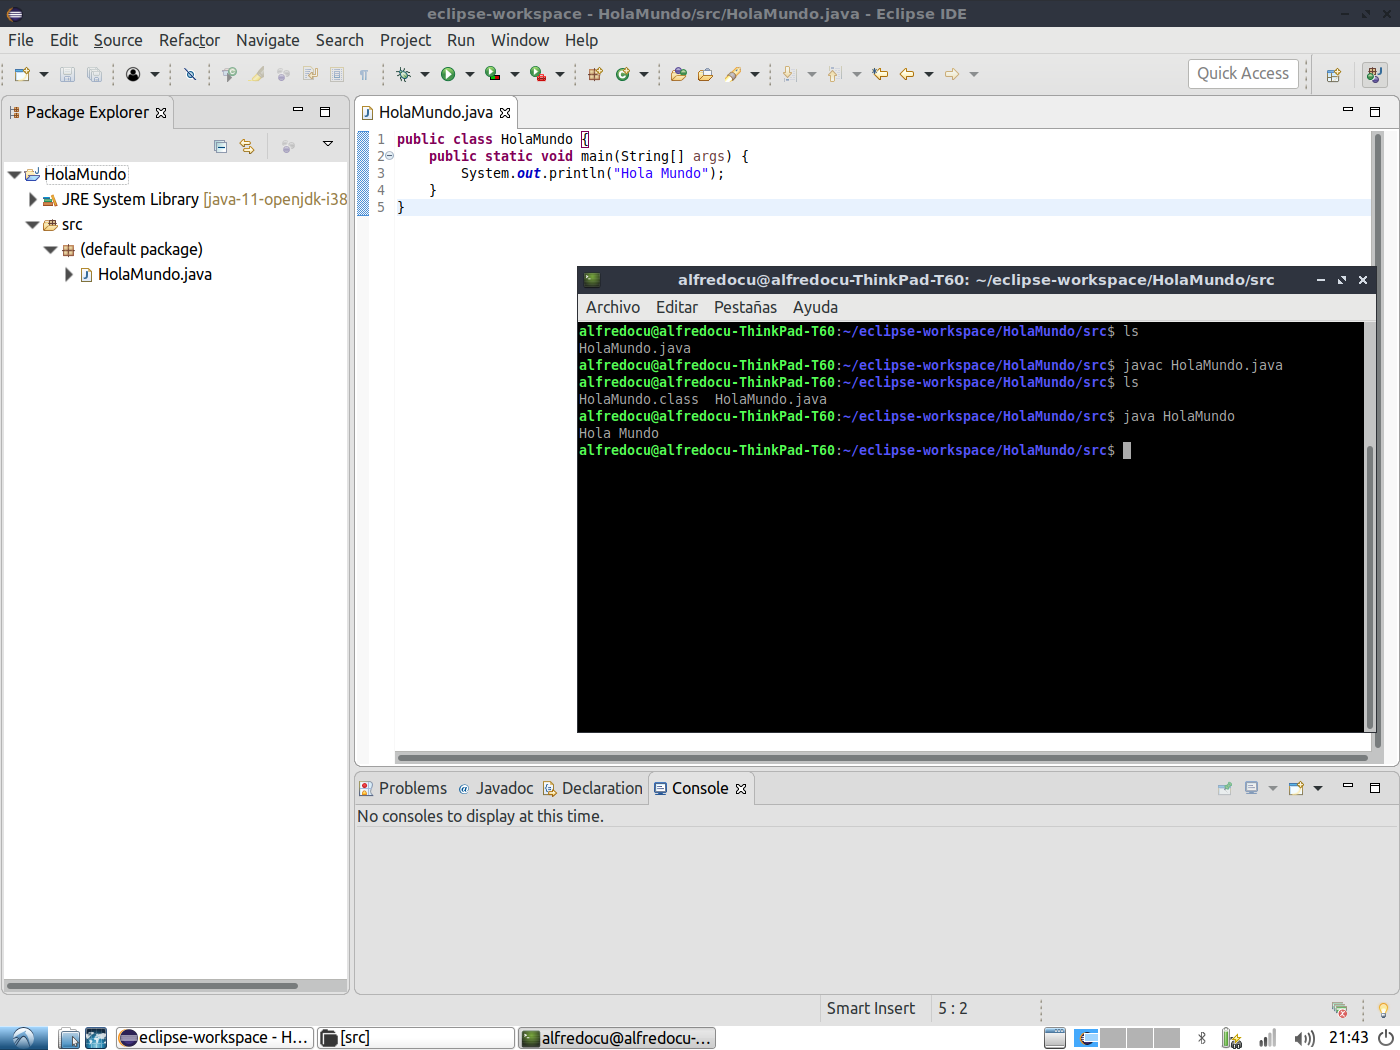Open the New Java Class dropdown arrow
The width and height of the screenshot is (1400, 1050).
point(644,74)
